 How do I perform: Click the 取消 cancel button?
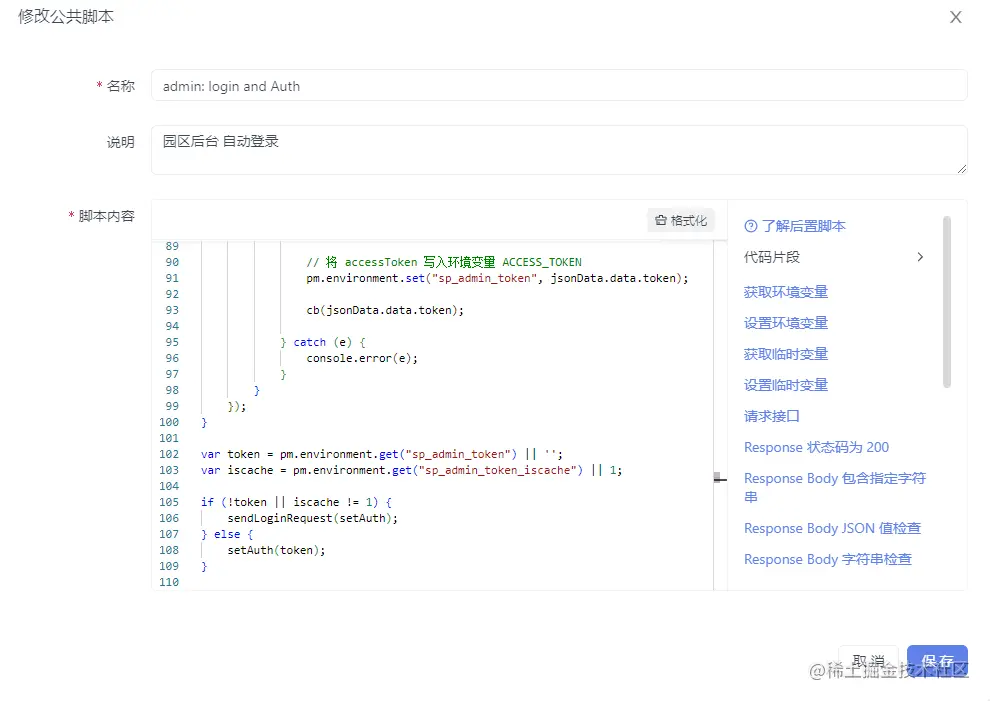point(868,661)
